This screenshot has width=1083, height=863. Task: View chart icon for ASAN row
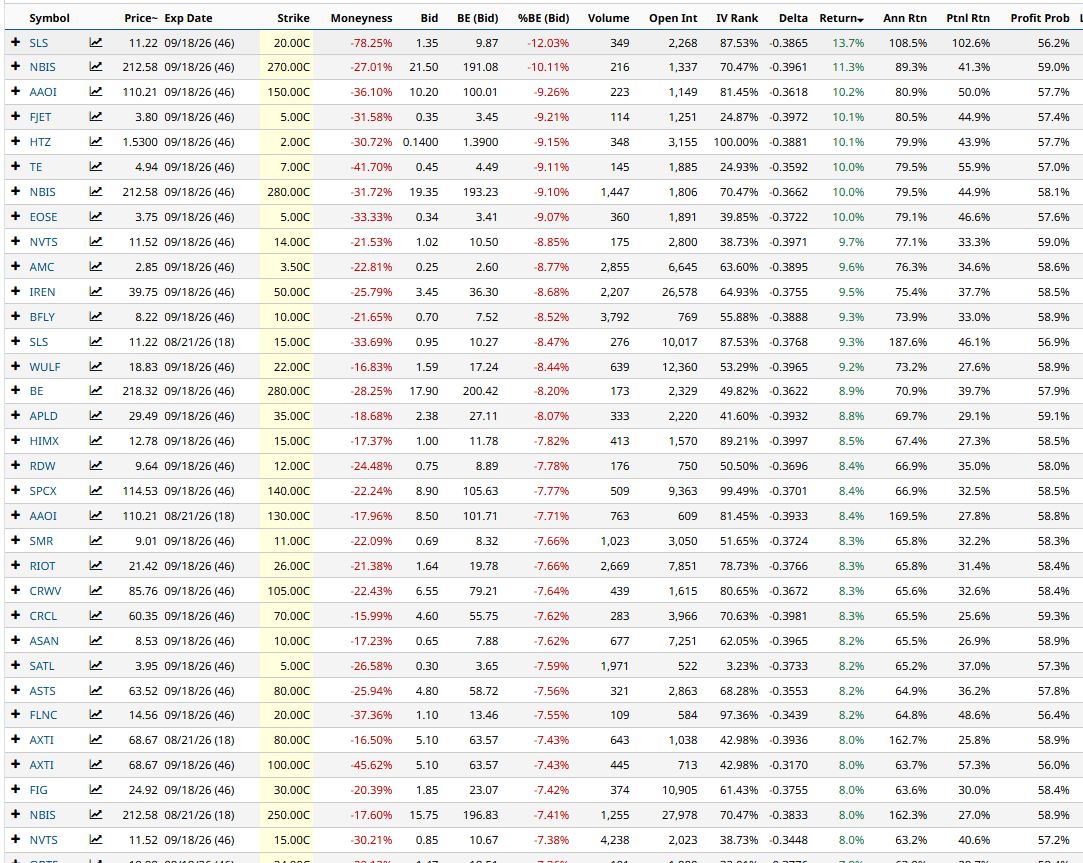tap(96, 641)
